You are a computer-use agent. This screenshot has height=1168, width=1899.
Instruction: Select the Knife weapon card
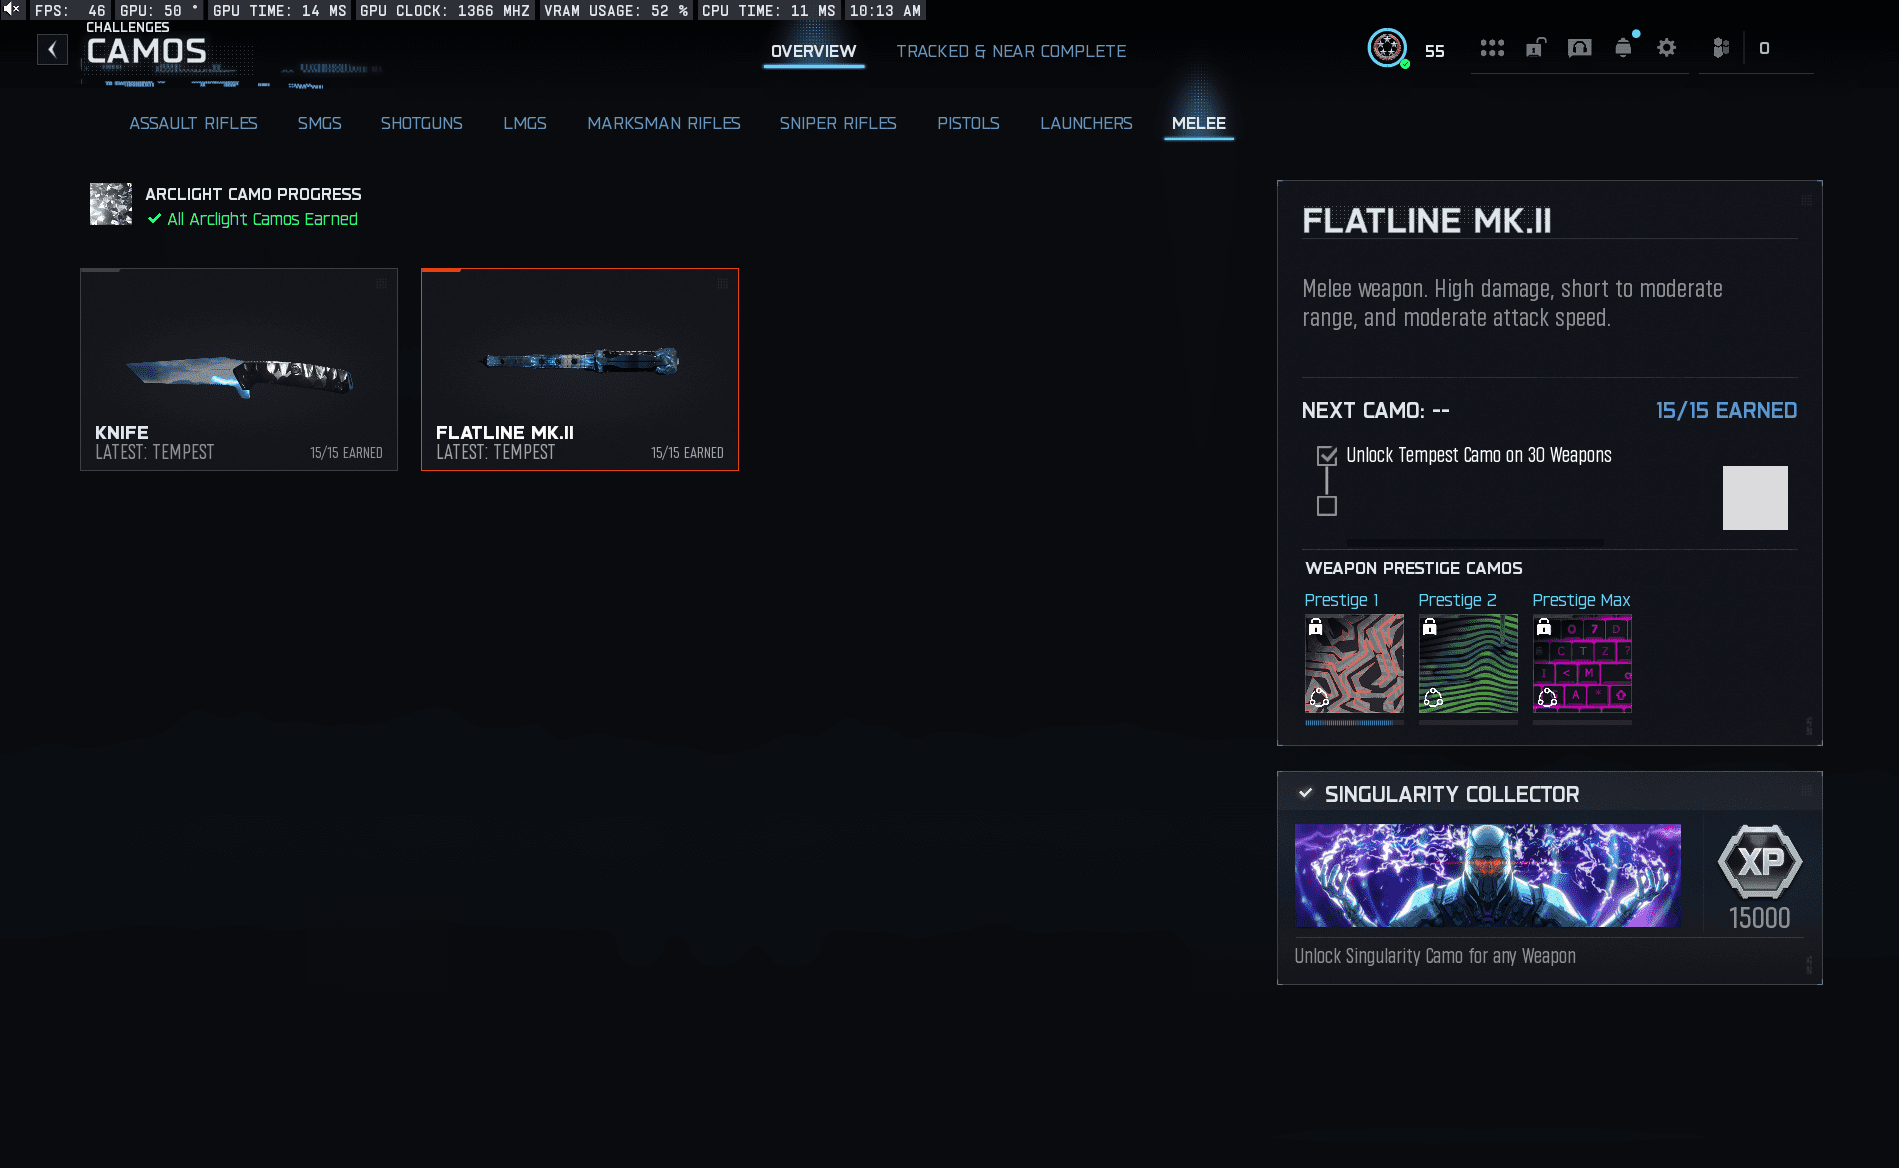239,369
